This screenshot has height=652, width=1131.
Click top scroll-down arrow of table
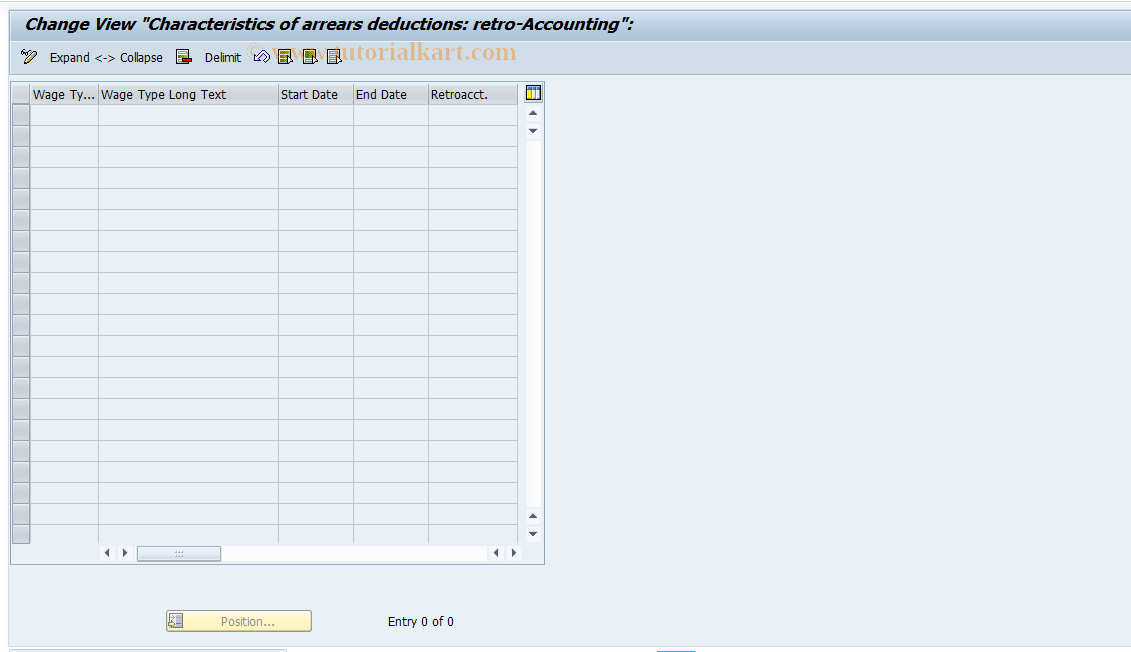pos(533,131)
